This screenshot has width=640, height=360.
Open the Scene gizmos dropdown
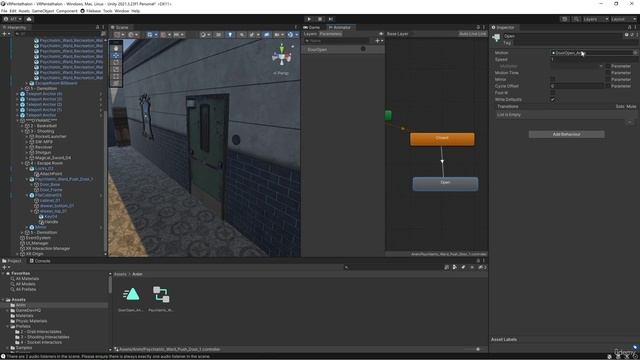(x=292, y=35)
